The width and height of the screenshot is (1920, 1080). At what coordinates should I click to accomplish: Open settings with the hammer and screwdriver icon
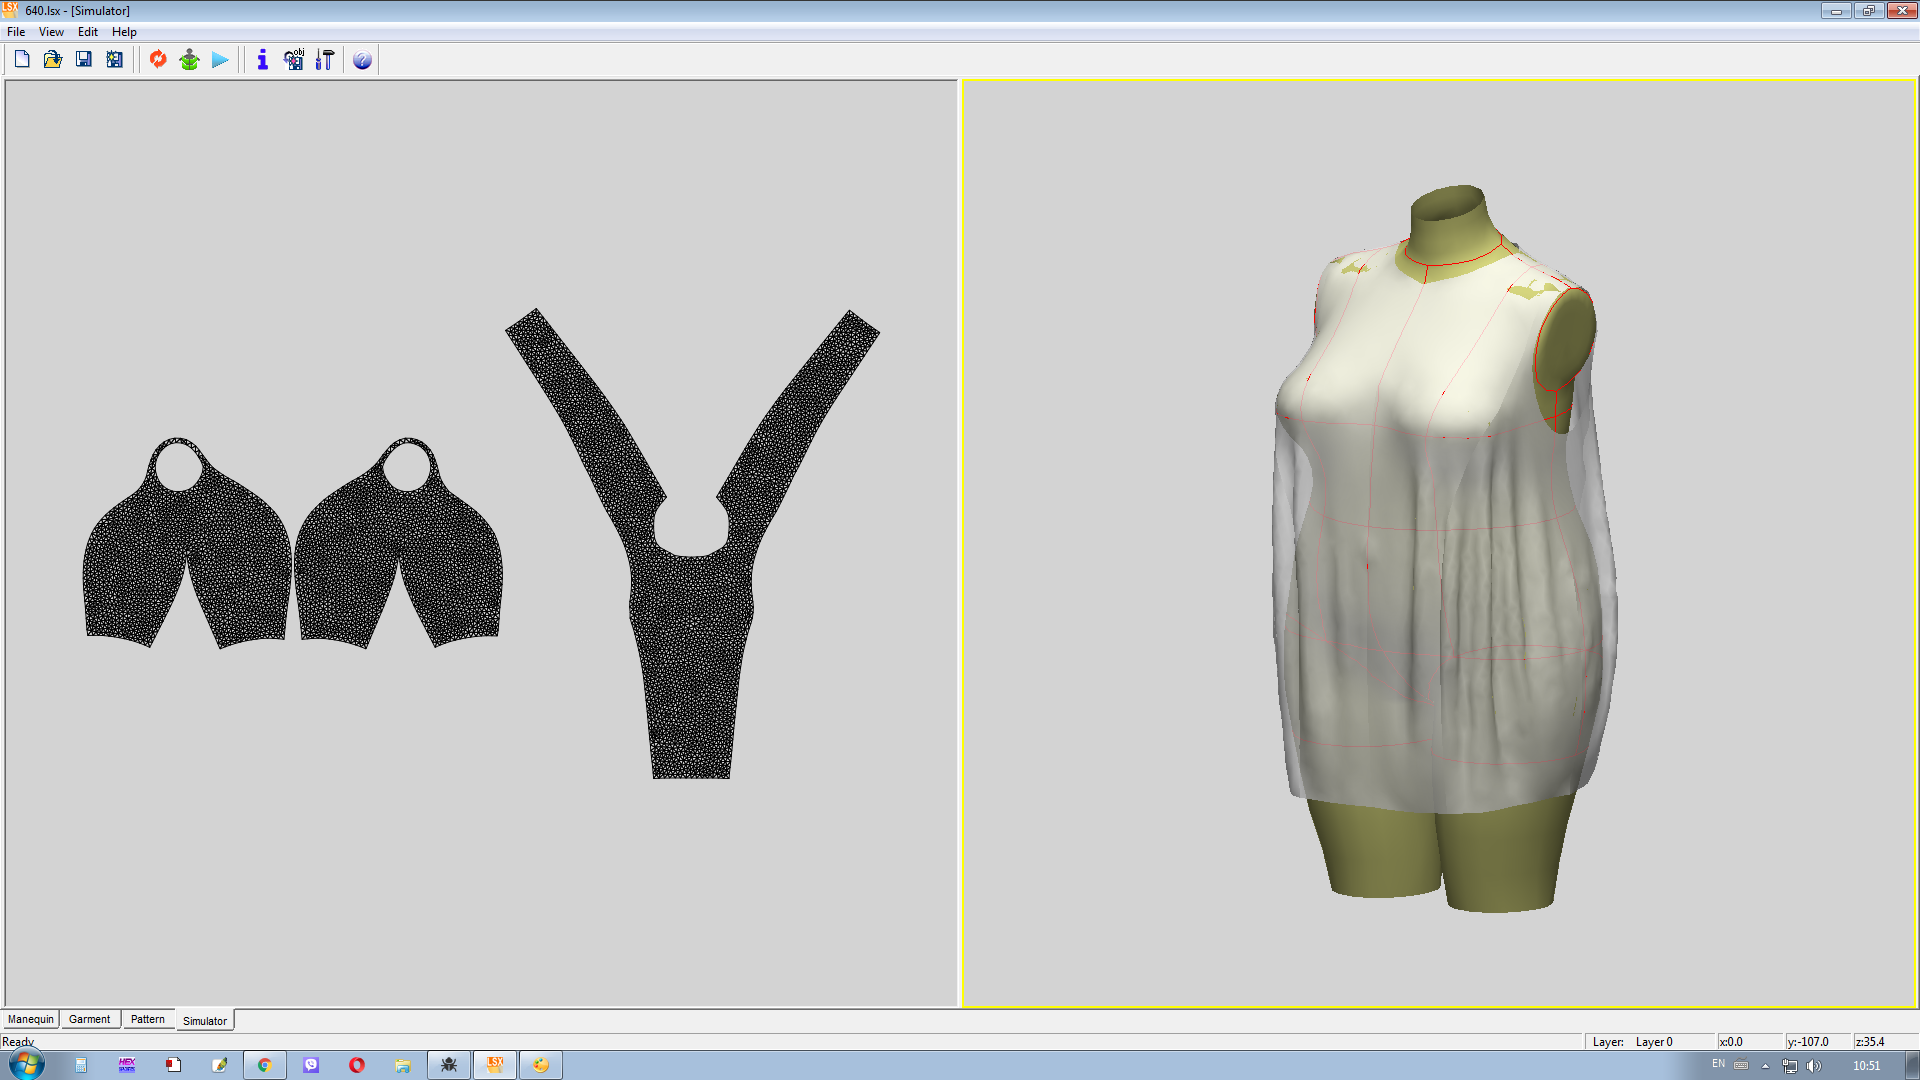point(324,60)
